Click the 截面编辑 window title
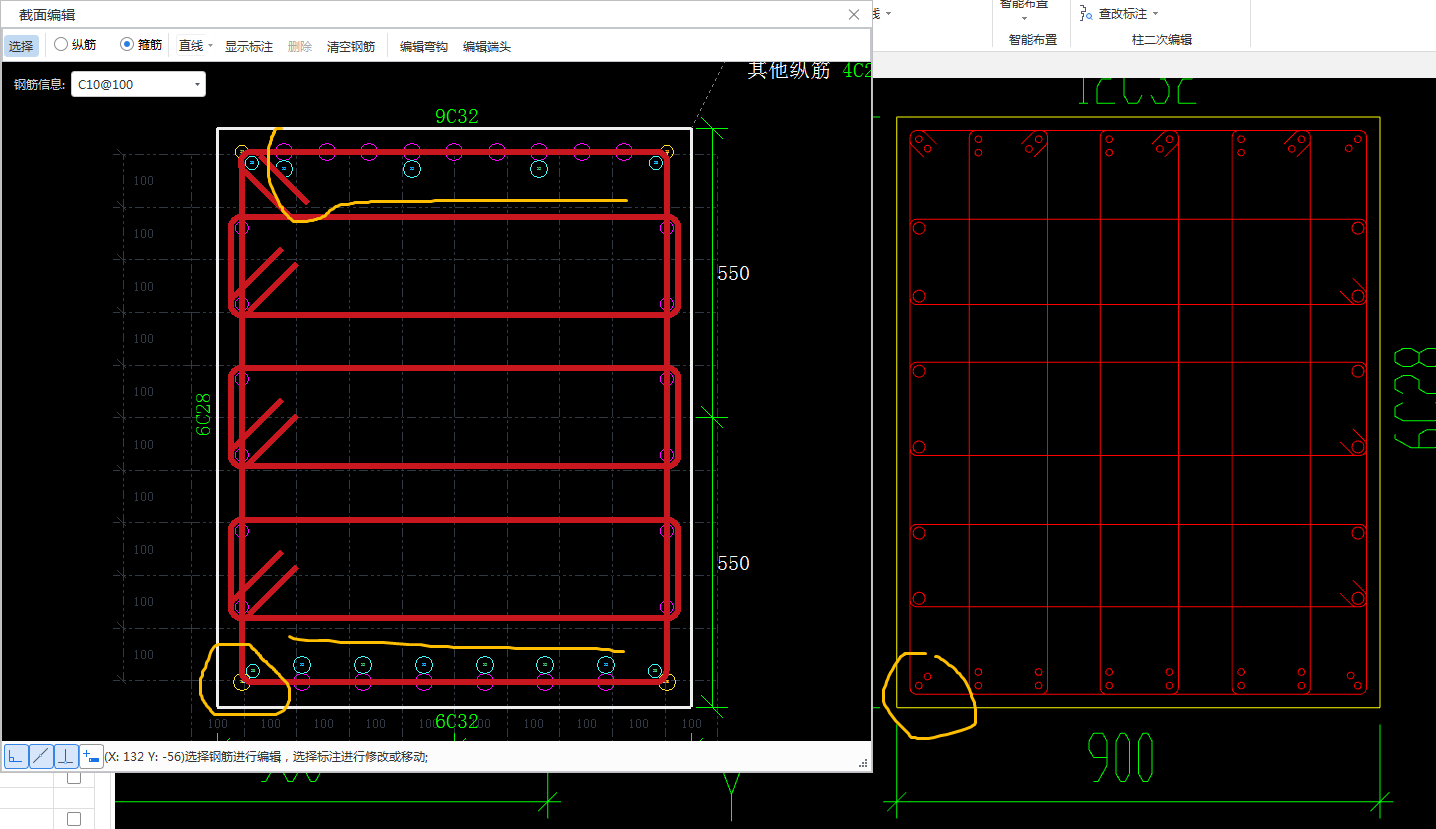 tap(46, 15)
